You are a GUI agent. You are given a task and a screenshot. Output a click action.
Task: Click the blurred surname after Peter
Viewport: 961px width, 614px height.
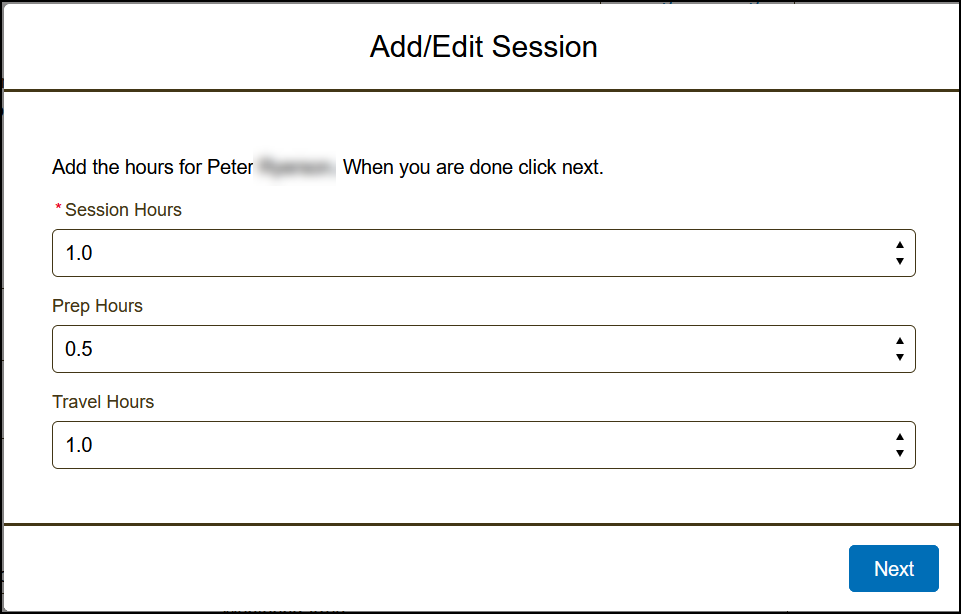[297, 167]
